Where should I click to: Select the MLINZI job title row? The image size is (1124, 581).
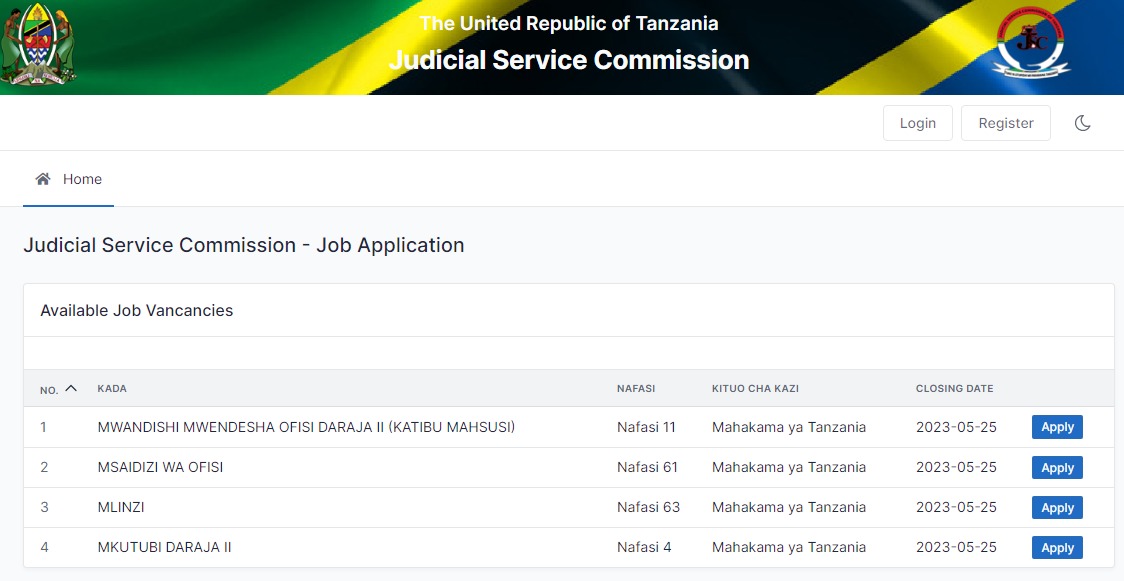[121, 507]
